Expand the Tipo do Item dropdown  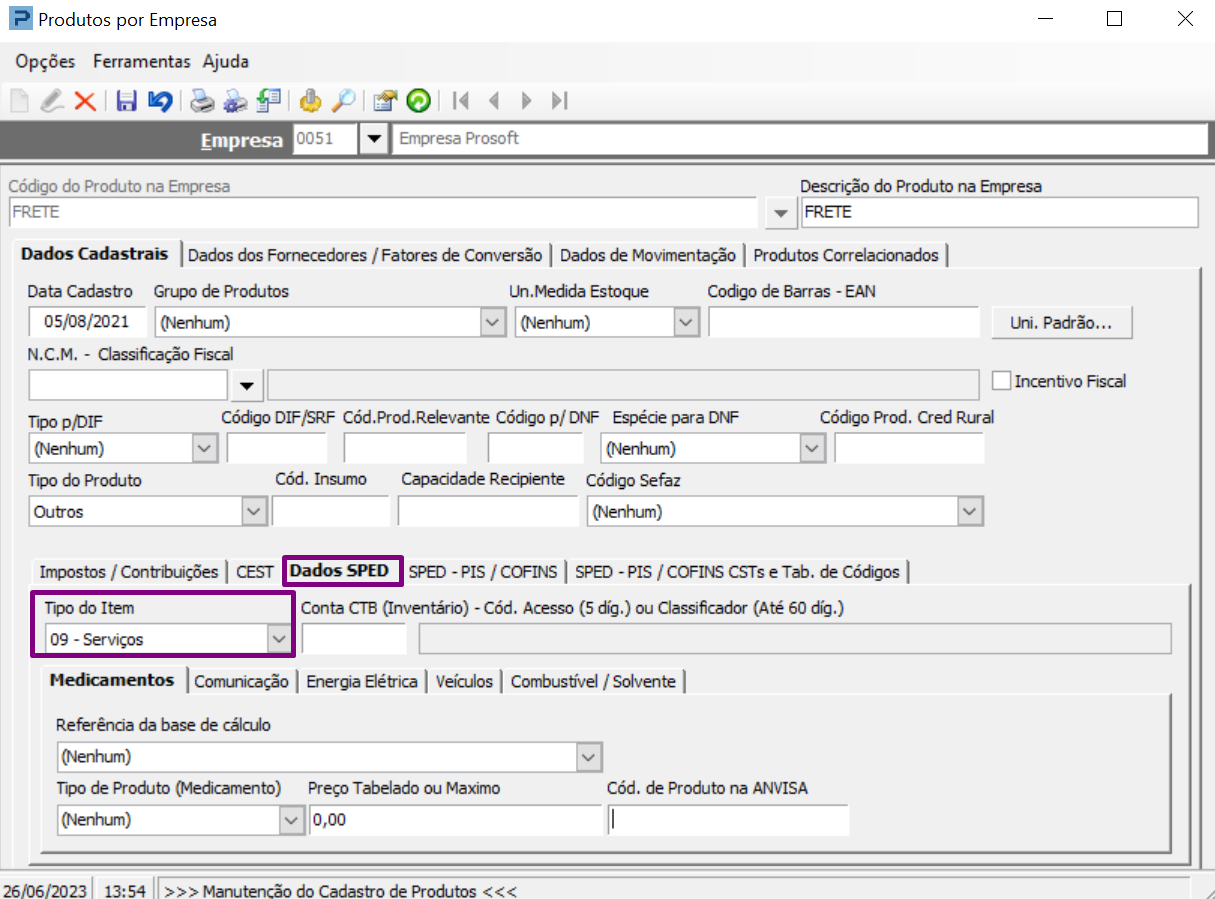click(x=277, y=639)
